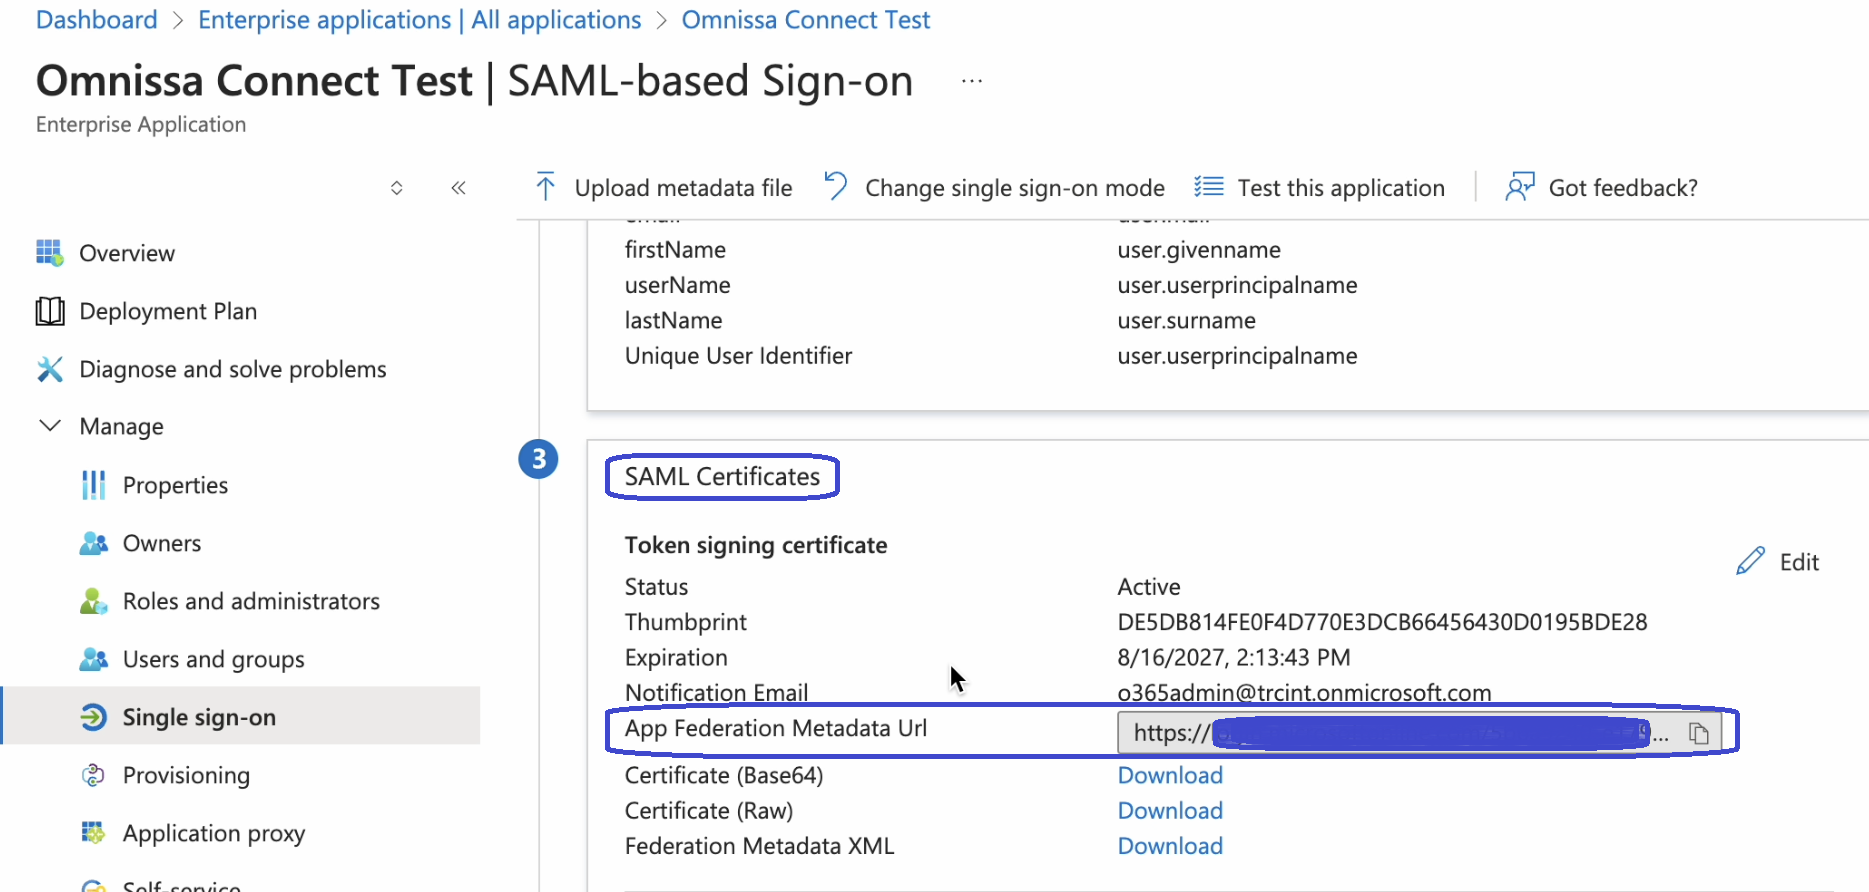Select Single sign-on in sidebar
The width and height of the screenshot is (1869, 892).
coord(240,716)
